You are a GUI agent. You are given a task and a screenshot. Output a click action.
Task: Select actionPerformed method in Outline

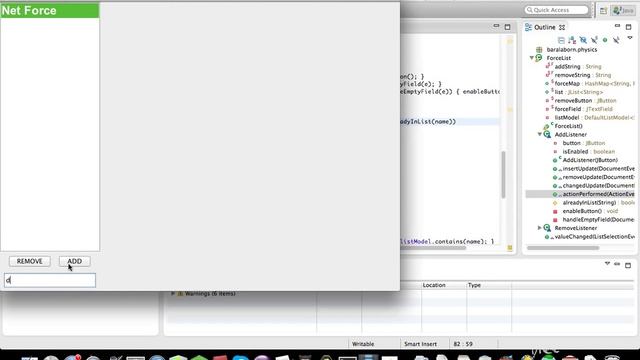click(598, 194)
